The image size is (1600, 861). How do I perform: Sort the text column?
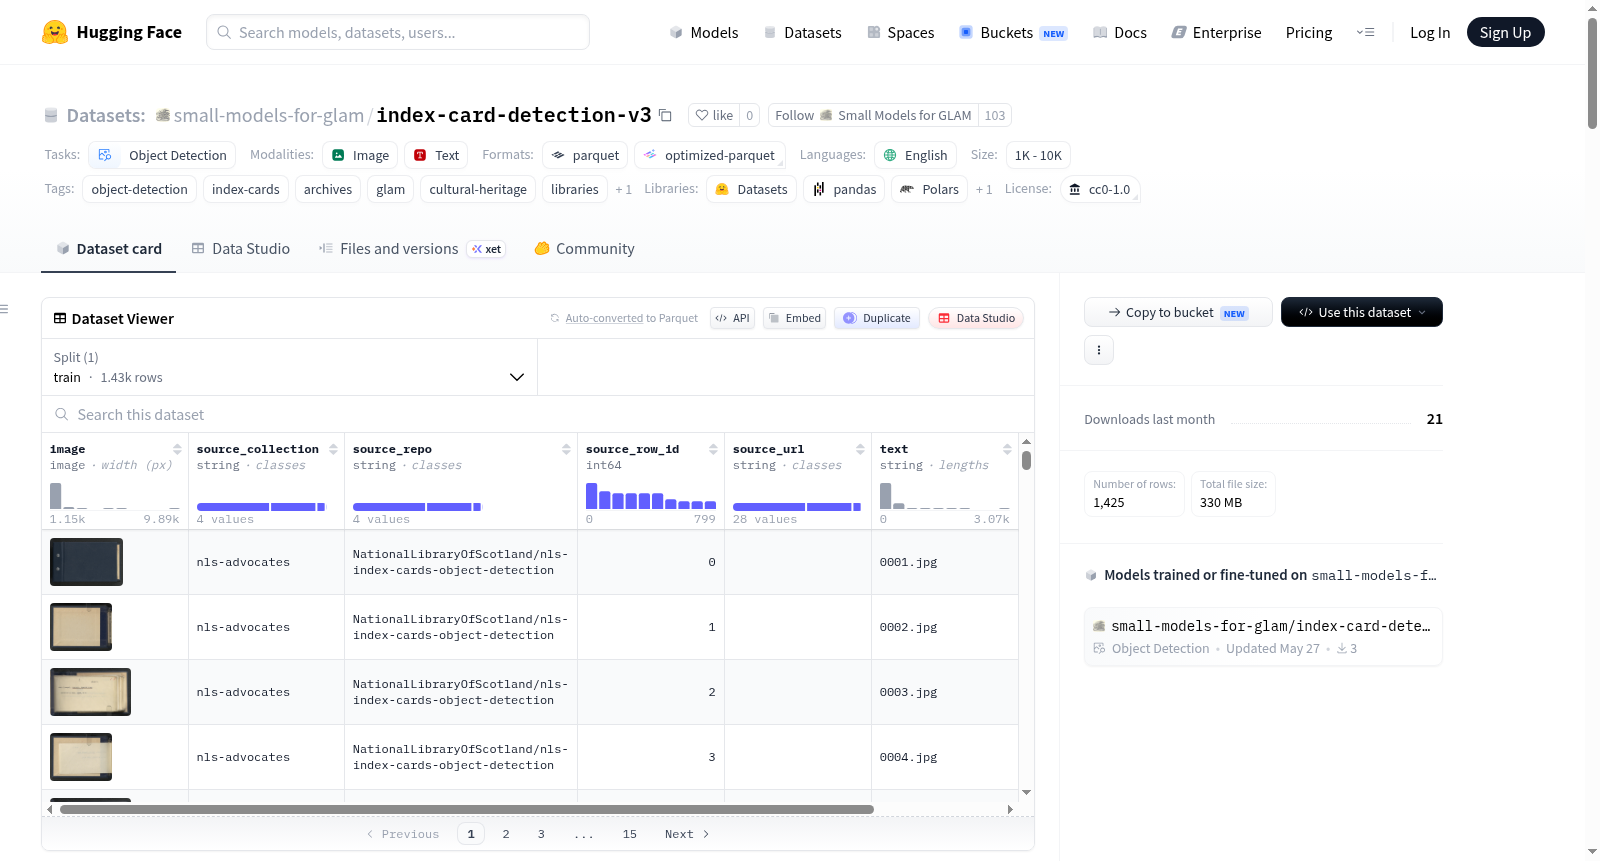point(1007,449)
